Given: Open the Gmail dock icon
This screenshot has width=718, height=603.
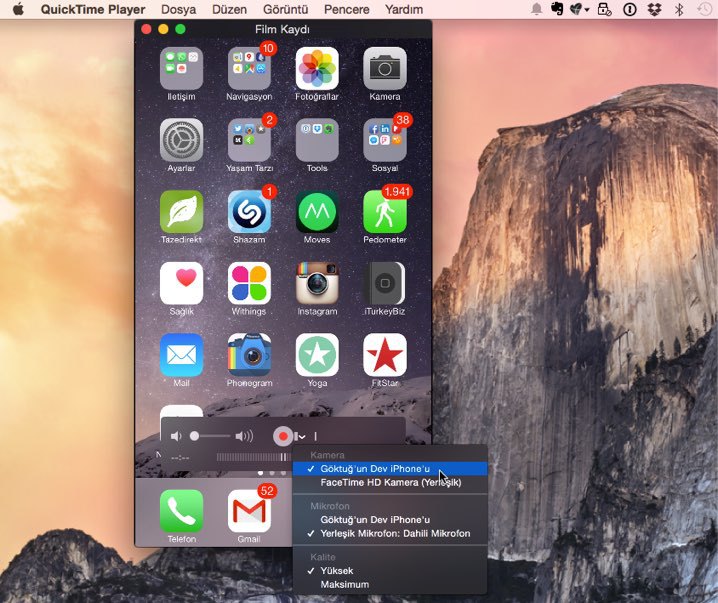Looking at the screenshot, I should [x=249, y=511].
